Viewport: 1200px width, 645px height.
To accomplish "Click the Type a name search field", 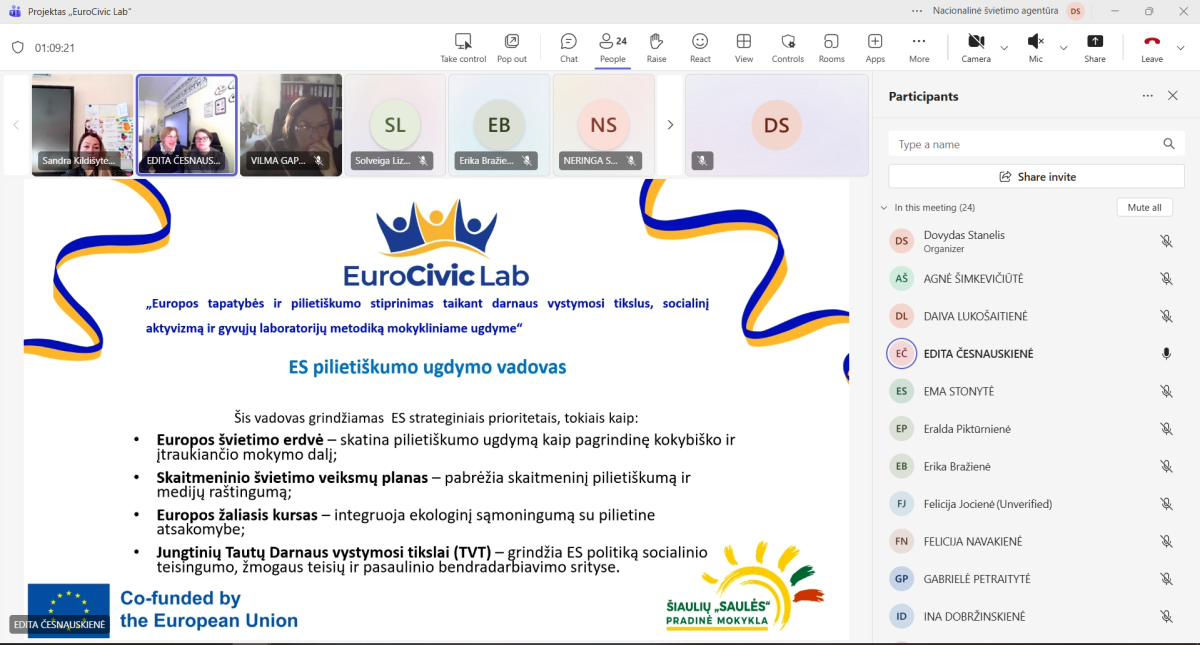I will click(1025, 144).
